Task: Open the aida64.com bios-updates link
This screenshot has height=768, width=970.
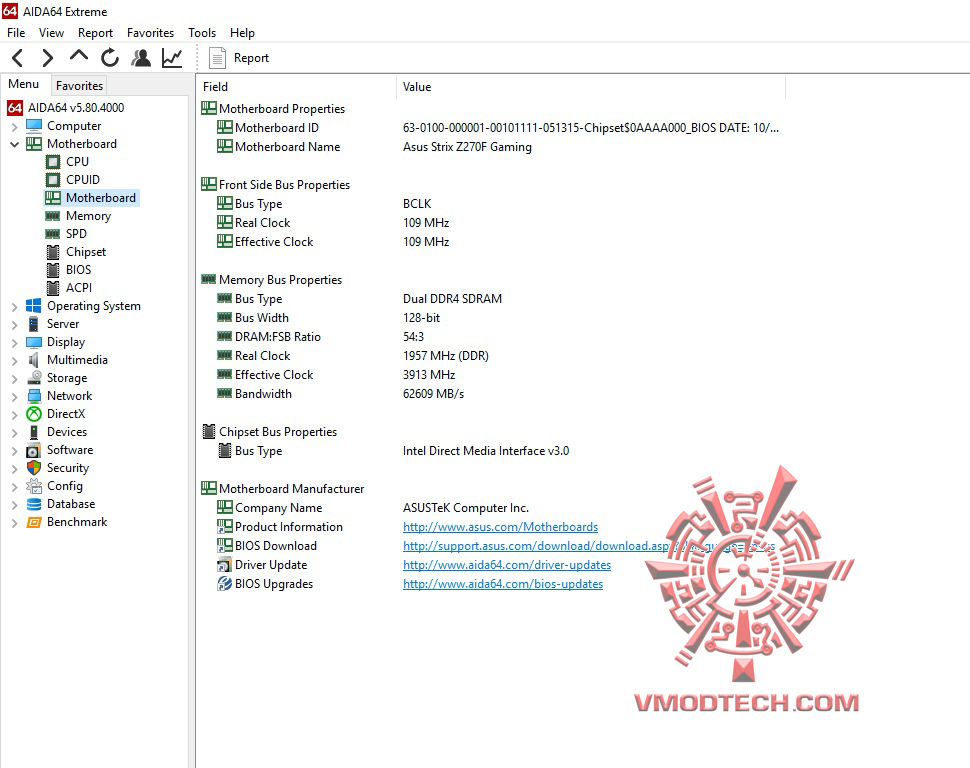Action: 503,584
